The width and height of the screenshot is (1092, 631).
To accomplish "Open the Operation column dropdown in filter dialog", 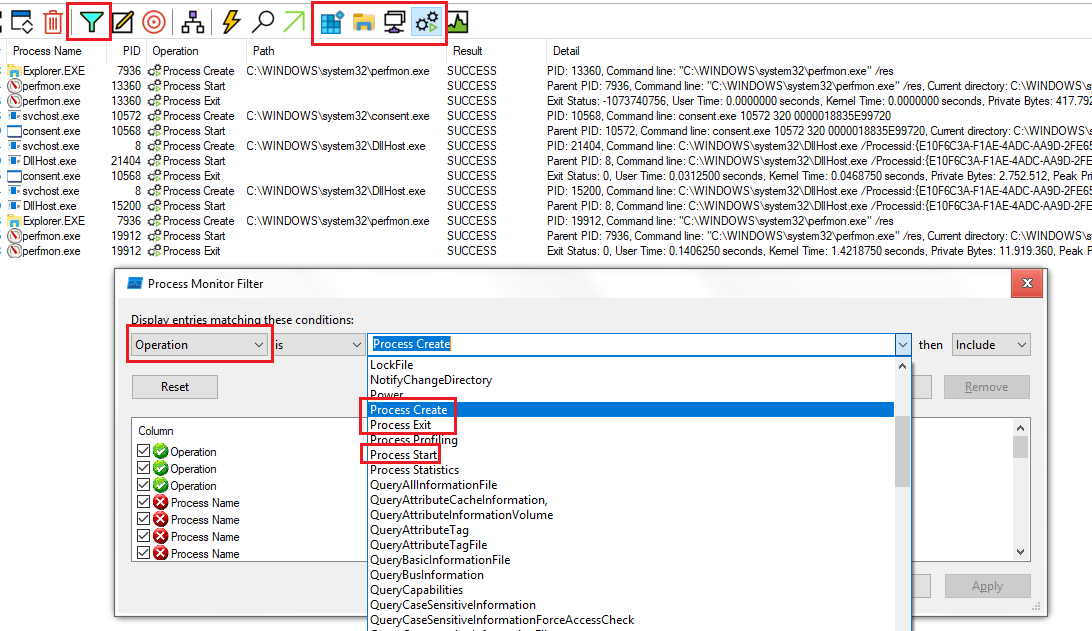I will click(199, 345).
